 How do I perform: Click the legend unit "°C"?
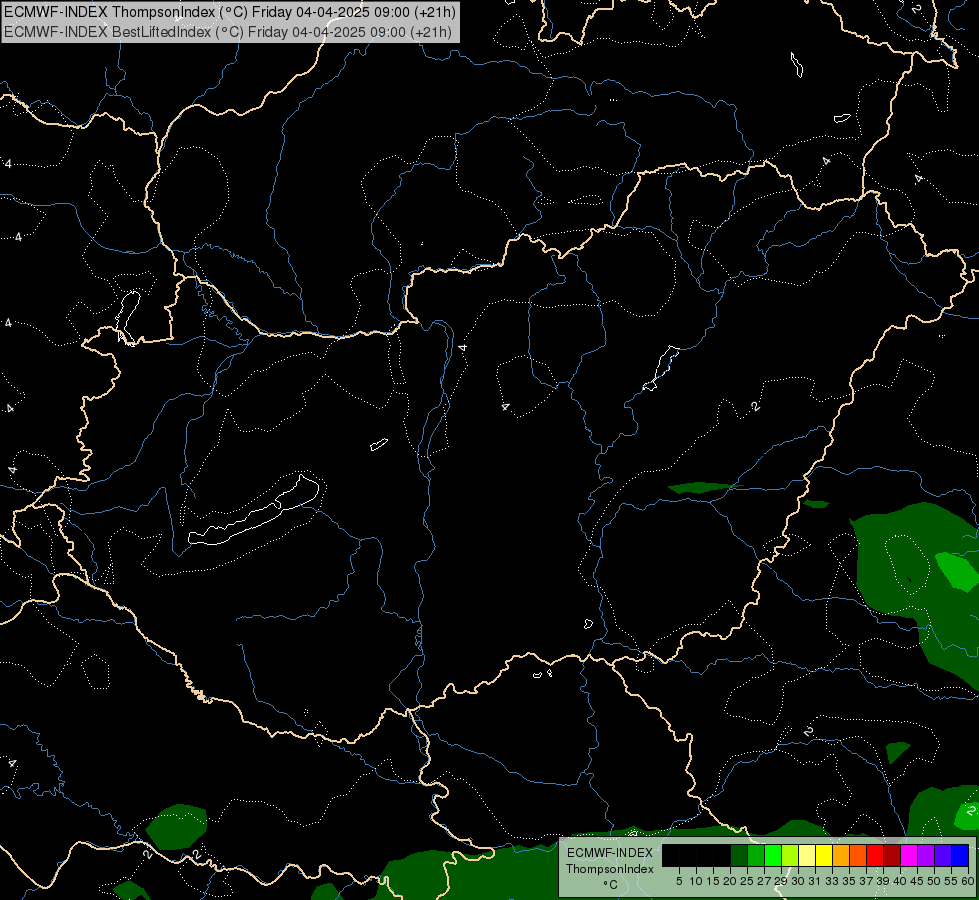610,884
